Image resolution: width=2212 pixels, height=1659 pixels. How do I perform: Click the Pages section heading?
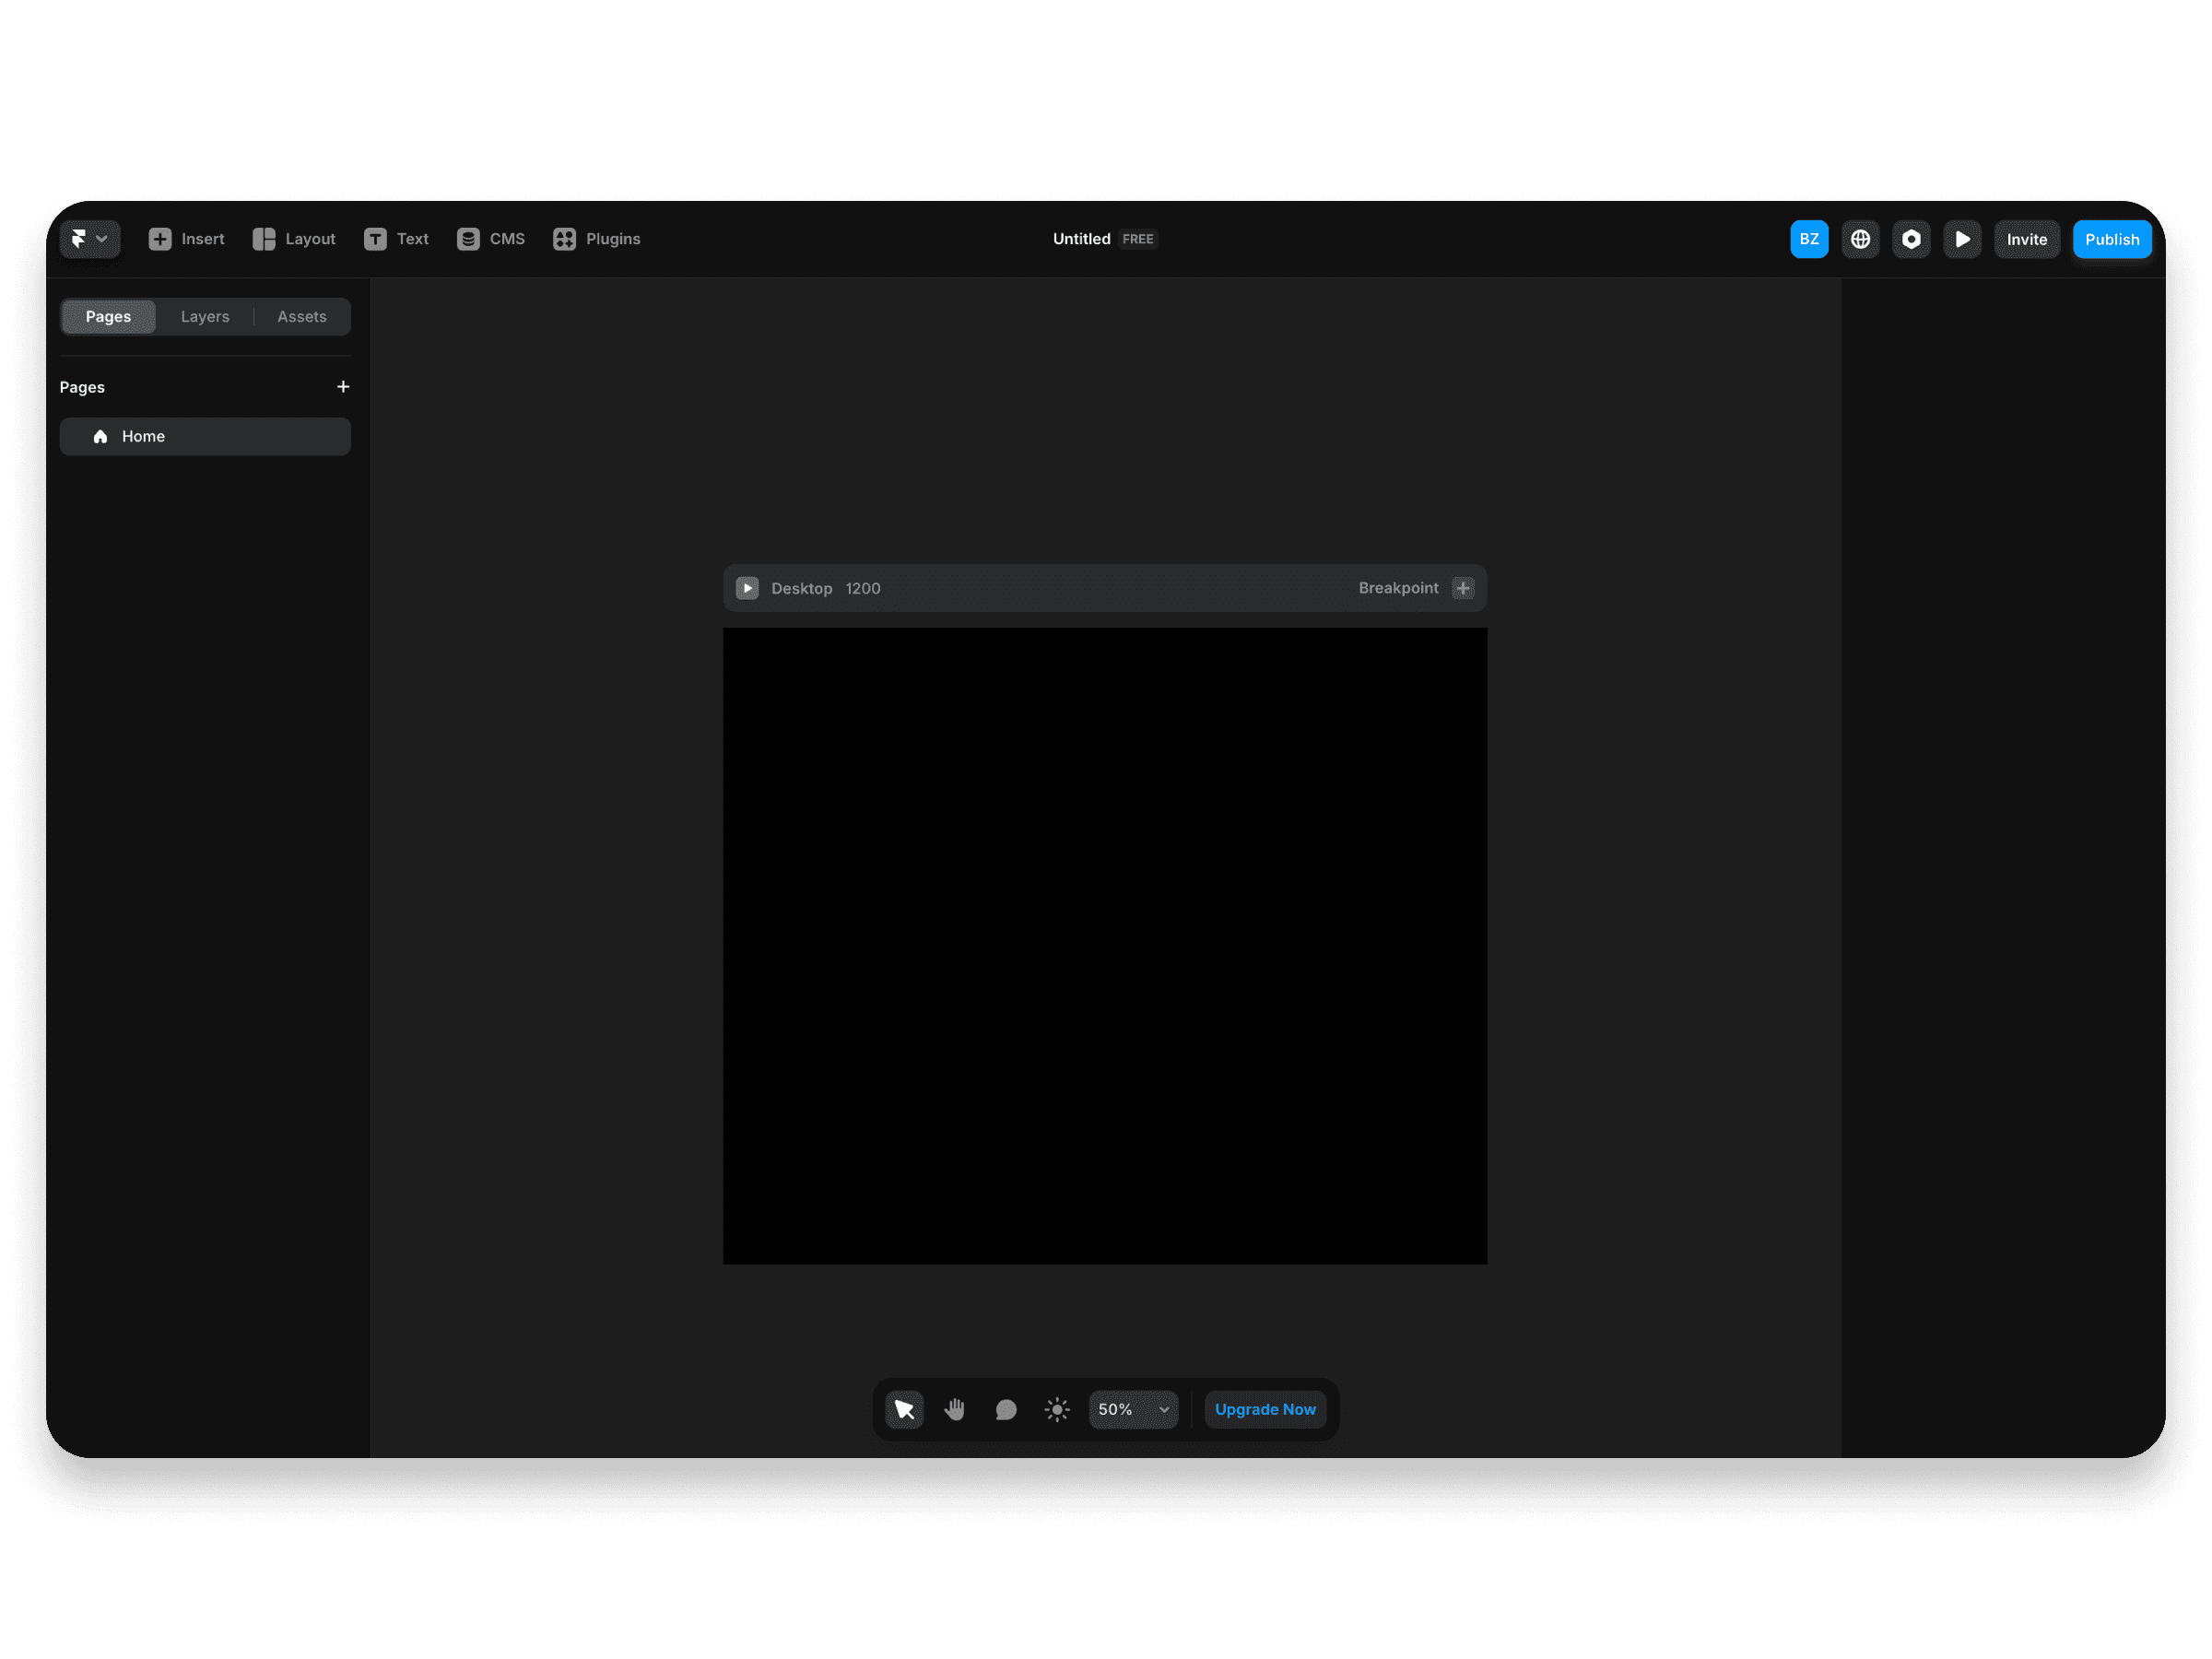(x=82, y=387)
